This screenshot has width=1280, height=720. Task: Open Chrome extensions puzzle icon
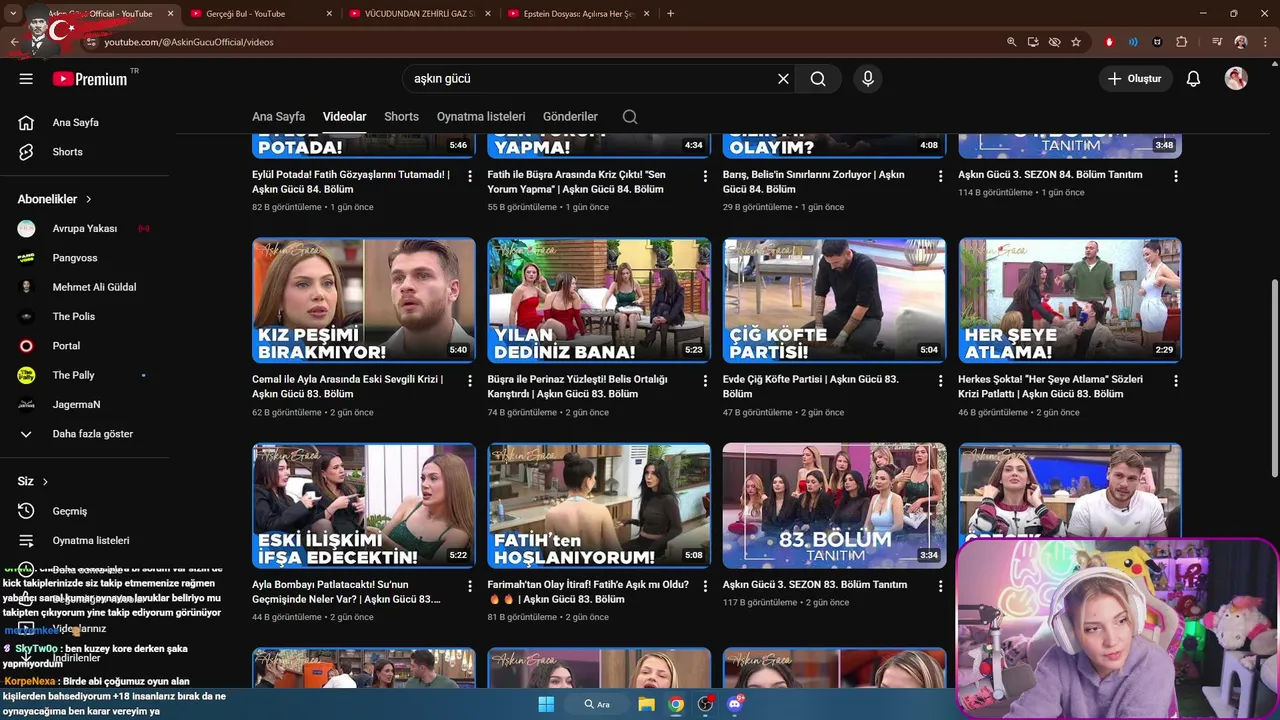(x=1182, y=42)
